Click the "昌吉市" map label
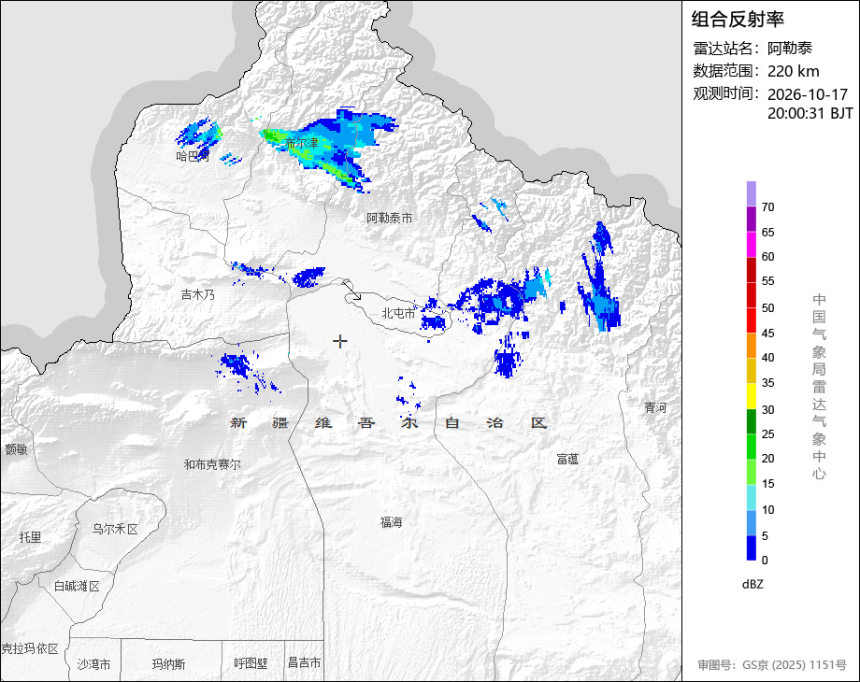860x682 pixels. (x=304, y=663)
